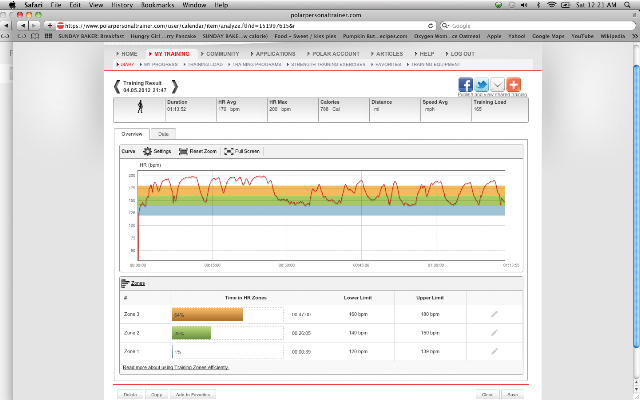Click the email share envelope icon

pos(497,85)
